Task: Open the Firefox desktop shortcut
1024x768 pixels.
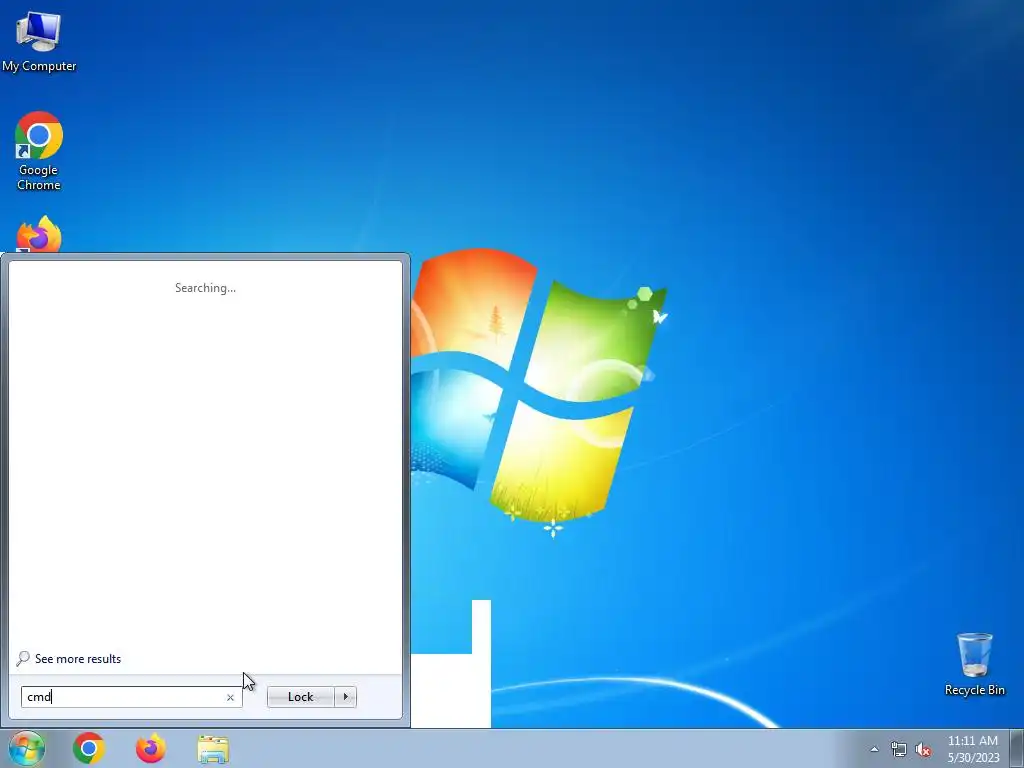Action: tap(39, 235)
